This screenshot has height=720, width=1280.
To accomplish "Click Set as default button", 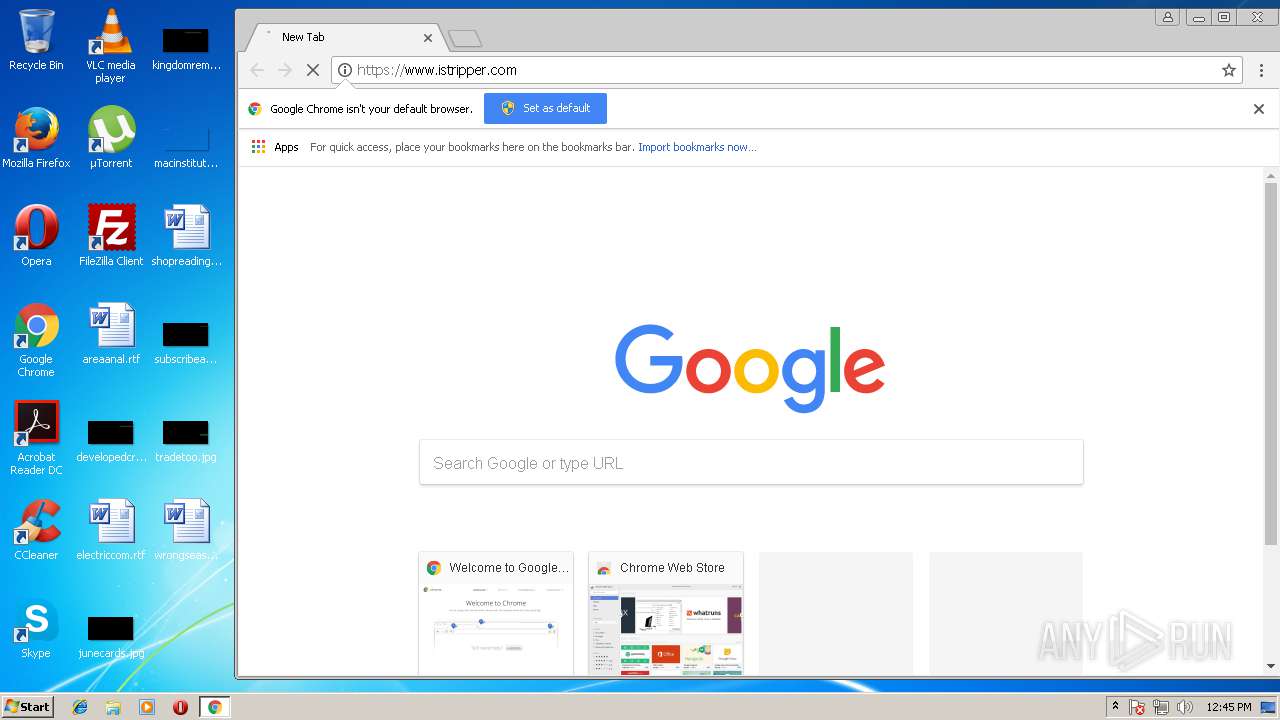I will point(545,108).
